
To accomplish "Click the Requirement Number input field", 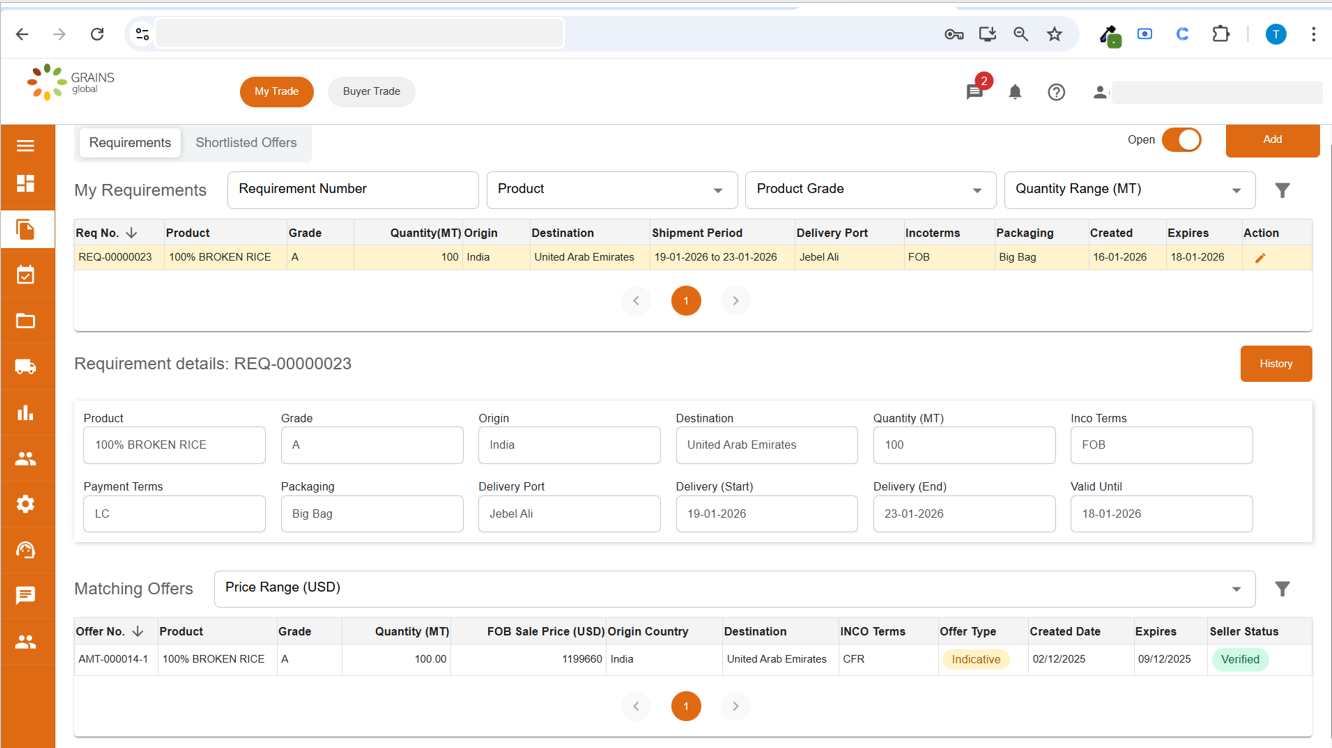I will point(352,190).
